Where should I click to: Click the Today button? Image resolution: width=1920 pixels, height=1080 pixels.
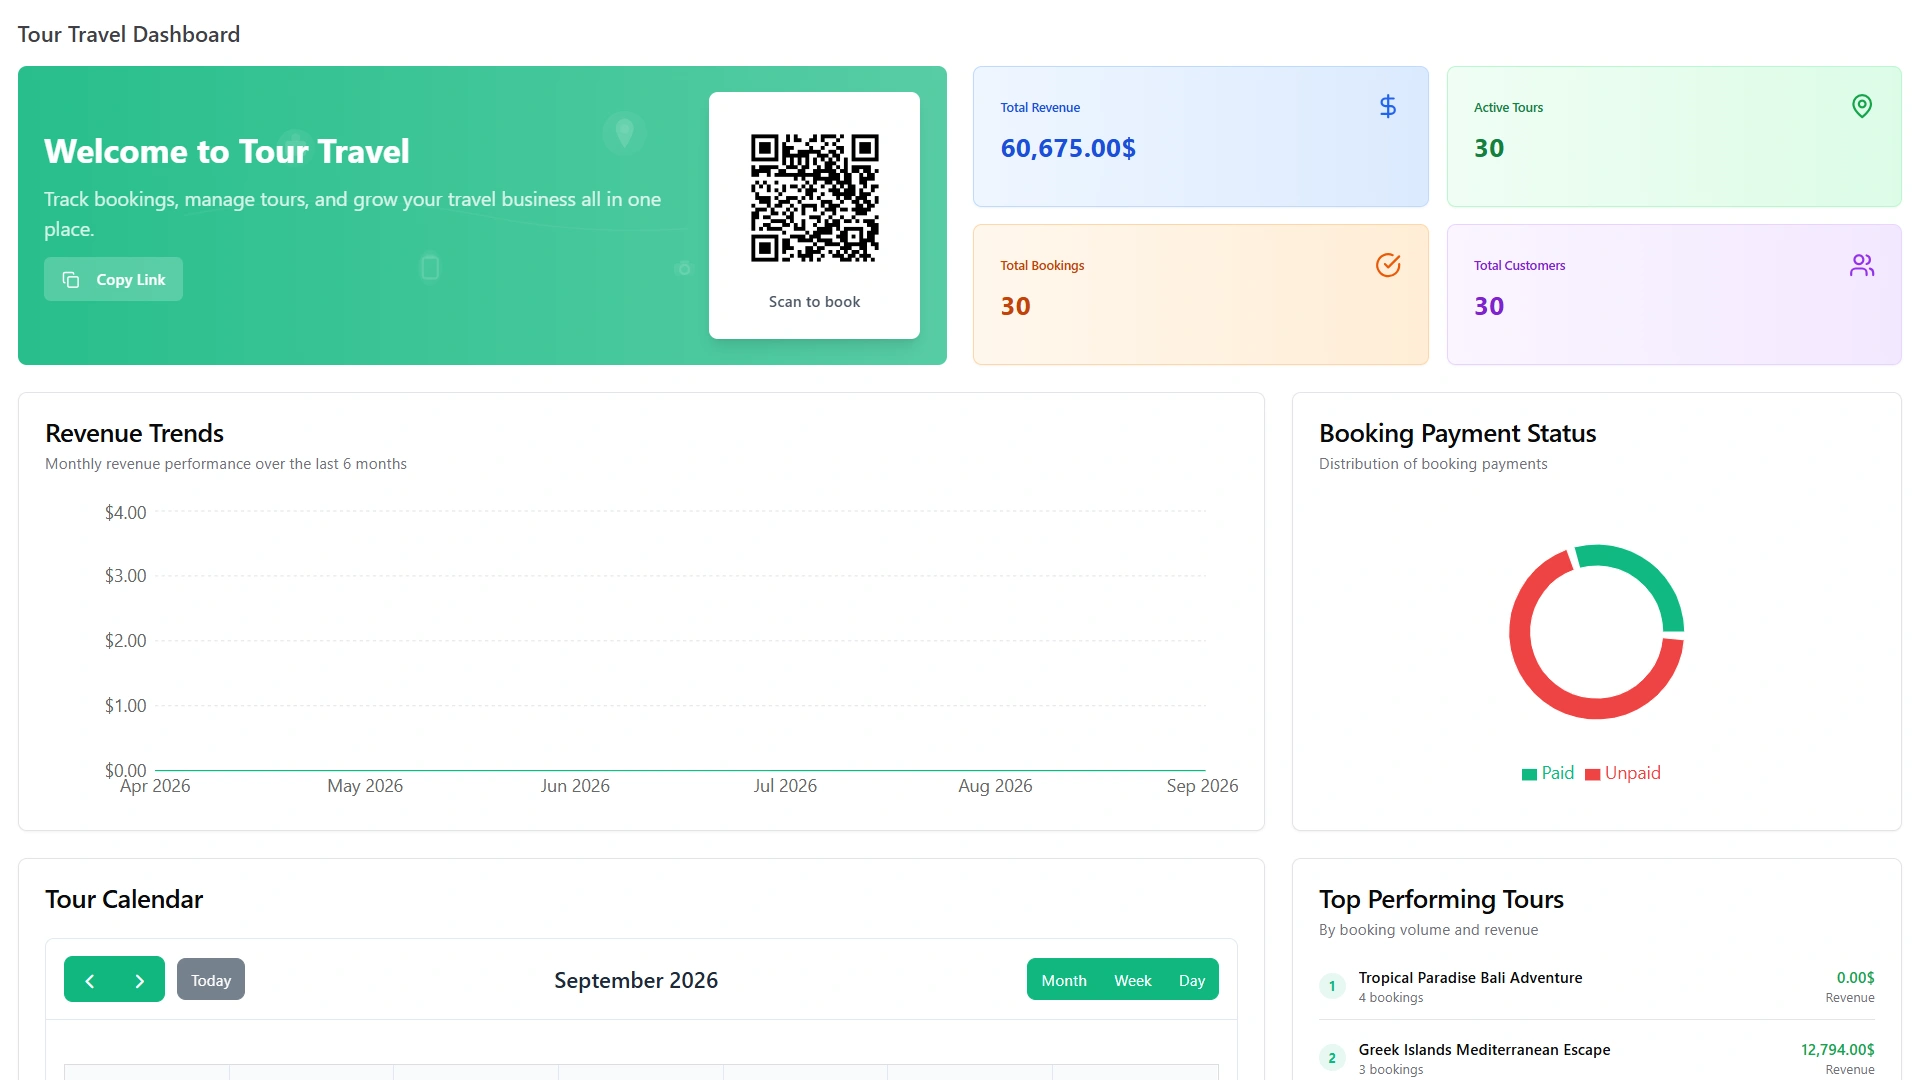coord(211,980)
